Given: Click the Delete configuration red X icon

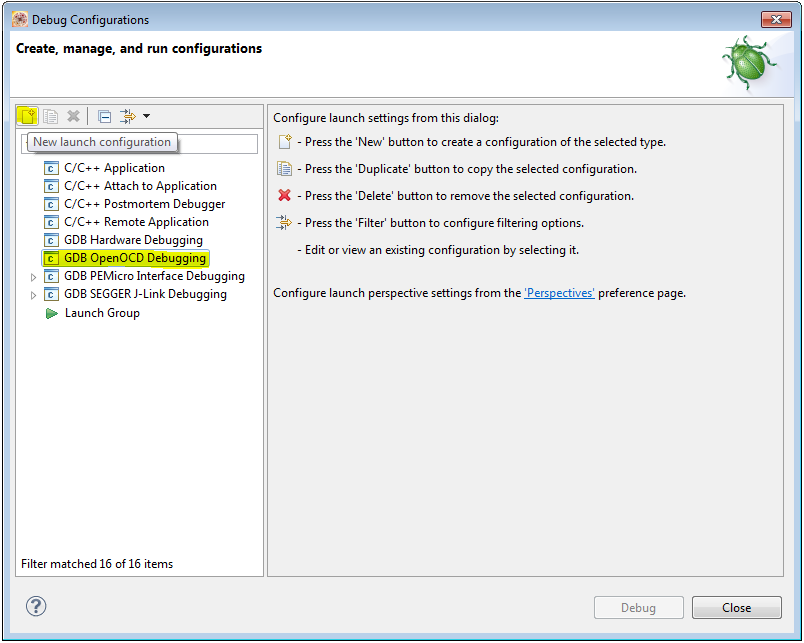Looking at the screenshot, I should [x=73, y=116].
